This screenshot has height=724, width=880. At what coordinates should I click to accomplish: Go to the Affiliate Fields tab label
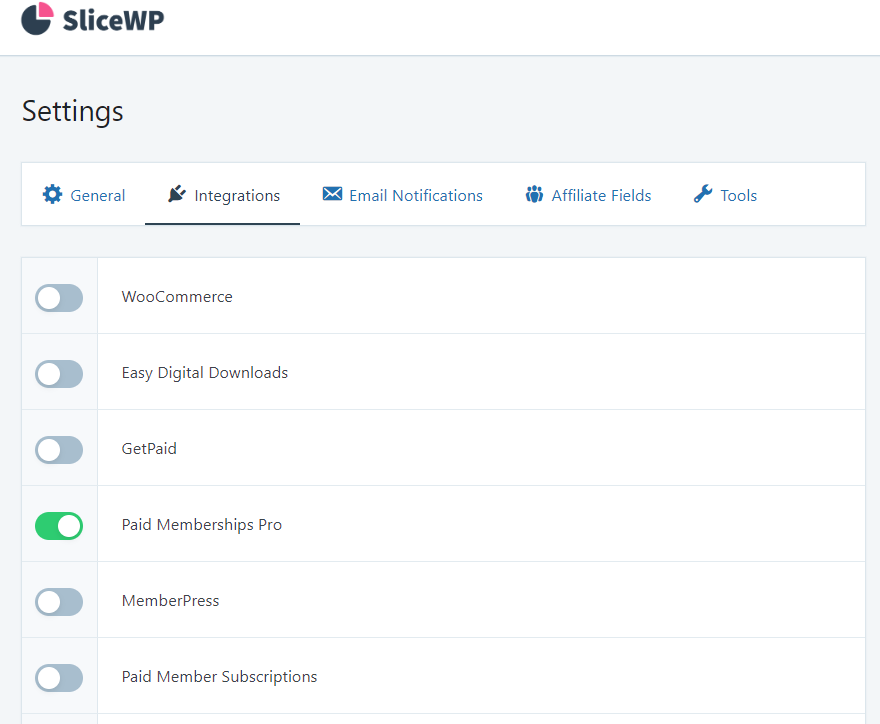pos(601,196)
